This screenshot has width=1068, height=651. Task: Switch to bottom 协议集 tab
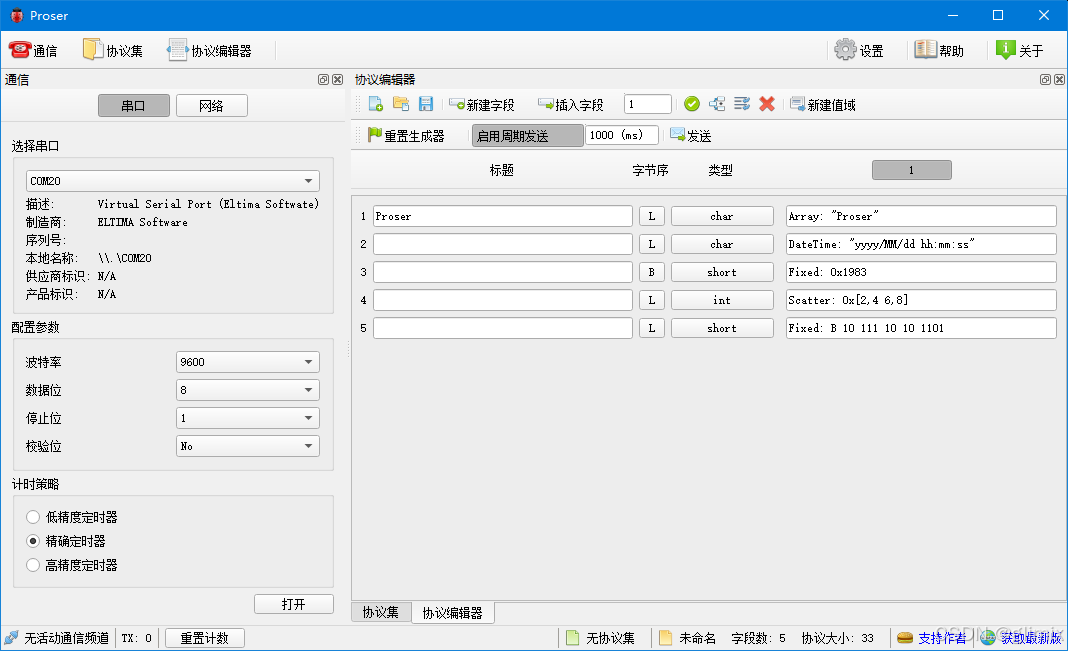(381, 612)
